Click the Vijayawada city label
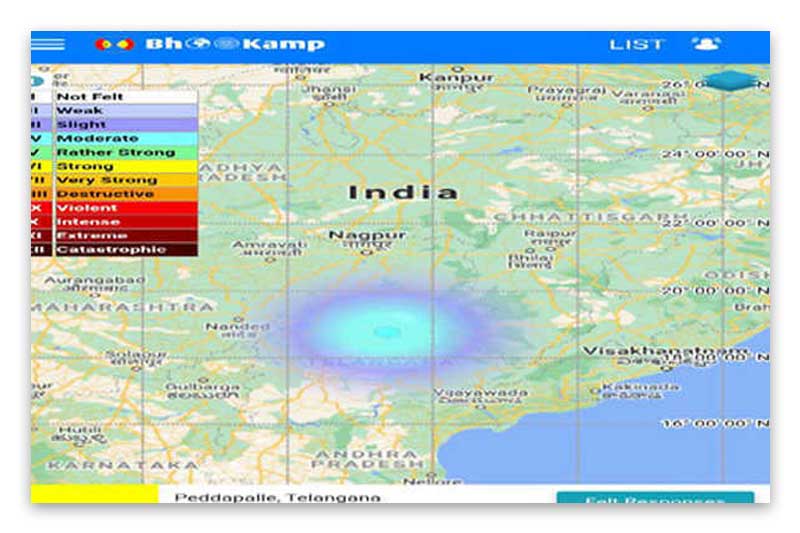The width and height of the screenshot is (800, 533). (480, 393)
